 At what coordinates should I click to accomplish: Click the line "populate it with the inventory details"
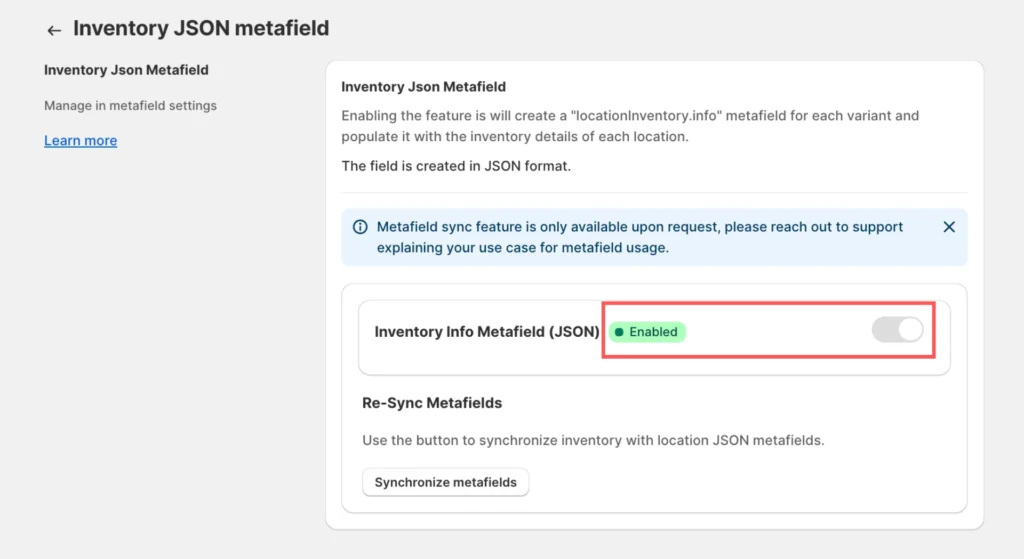click(x=515, y=136)
